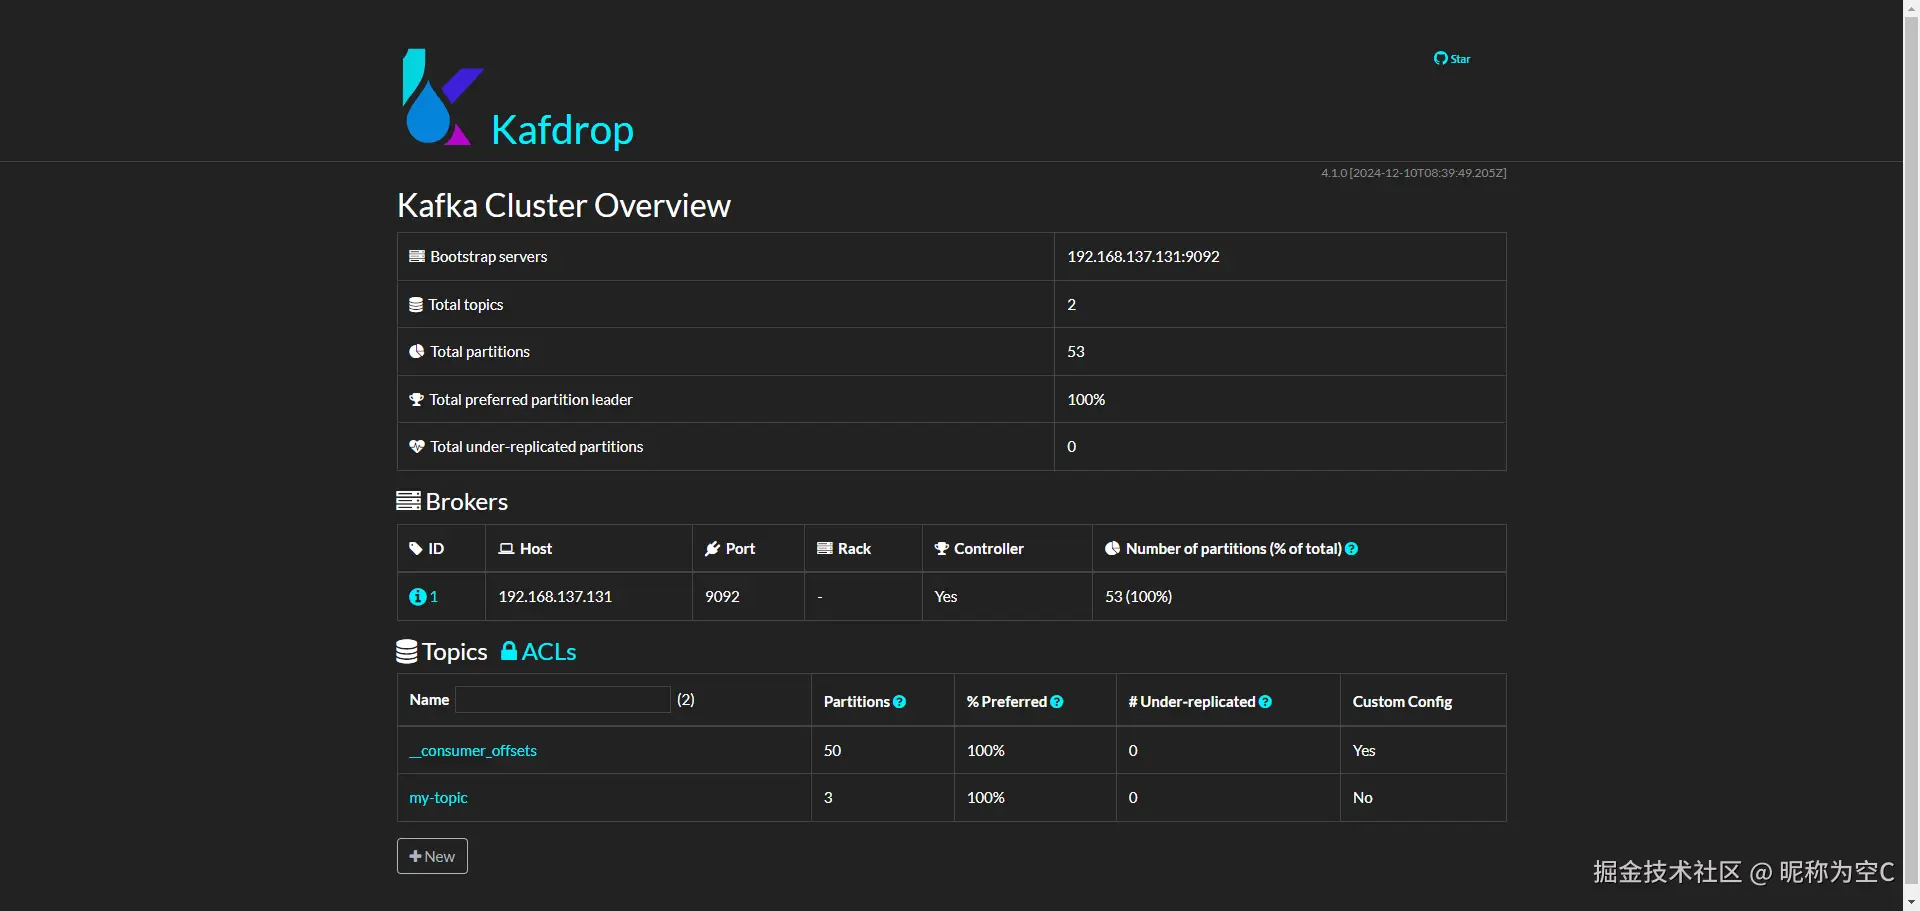Click the Kafka Cluster Overview heading
The image size is (1920, 911).
pyautogui.click(x=564, y=205)
